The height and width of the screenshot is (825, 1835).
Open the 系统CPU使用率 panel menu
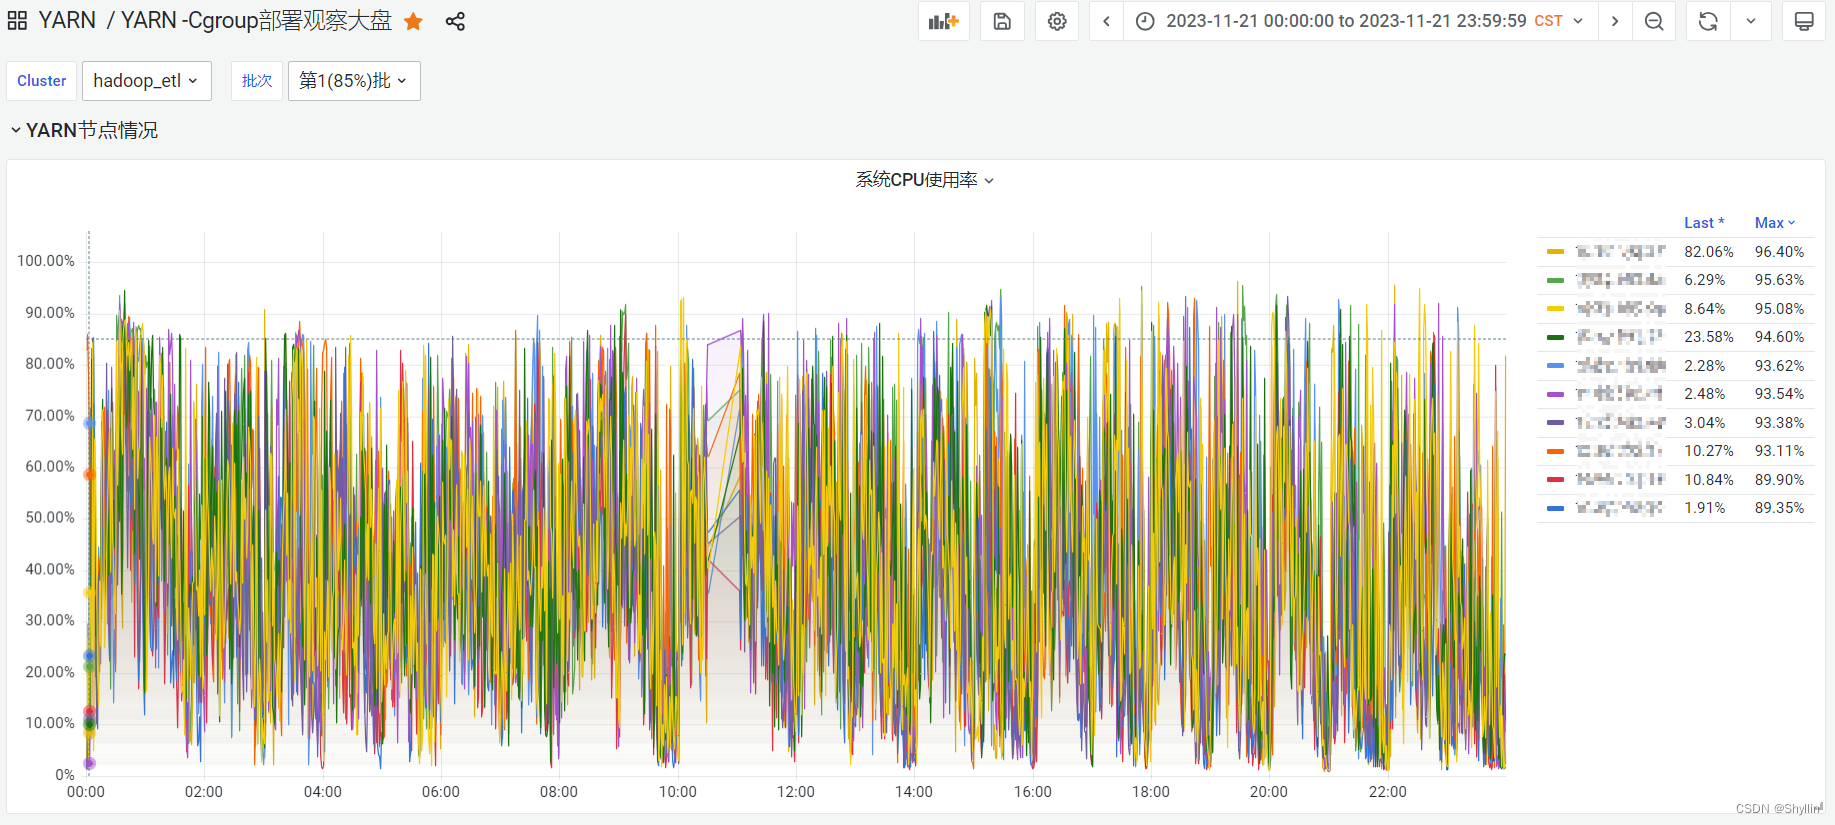tap(924, 180)
